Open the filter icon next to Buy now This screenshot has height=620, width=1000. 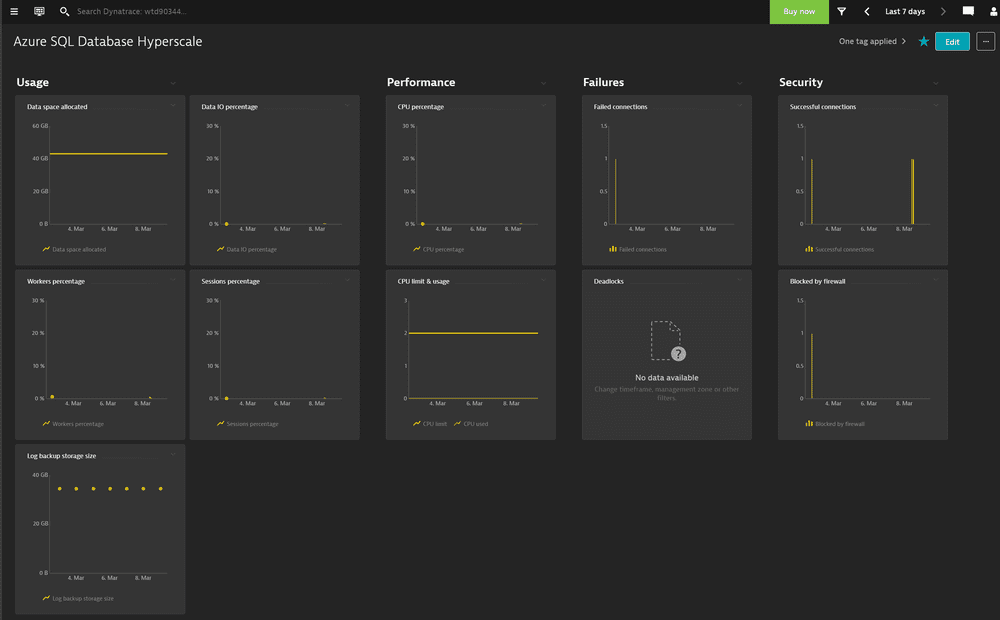click(843, 11)
